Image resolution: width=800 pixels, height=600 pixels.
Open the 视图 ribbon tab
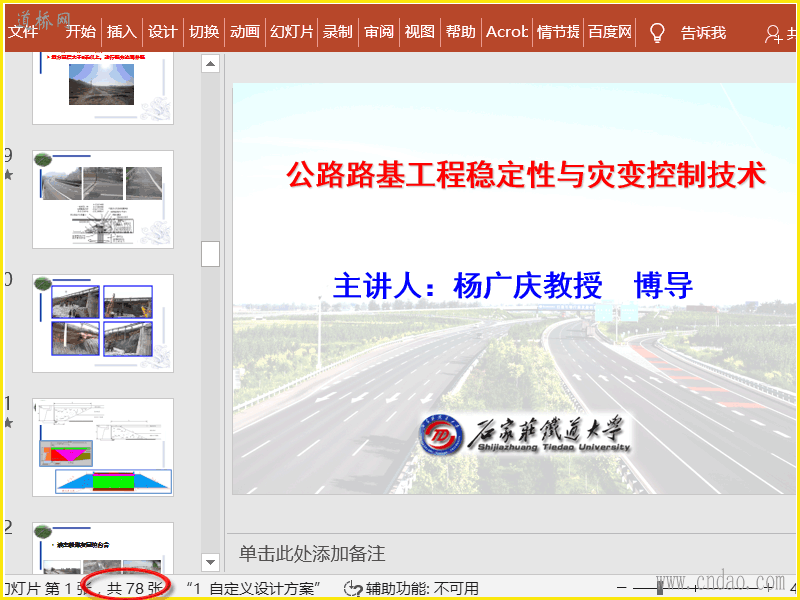click(x=419, y=32)
